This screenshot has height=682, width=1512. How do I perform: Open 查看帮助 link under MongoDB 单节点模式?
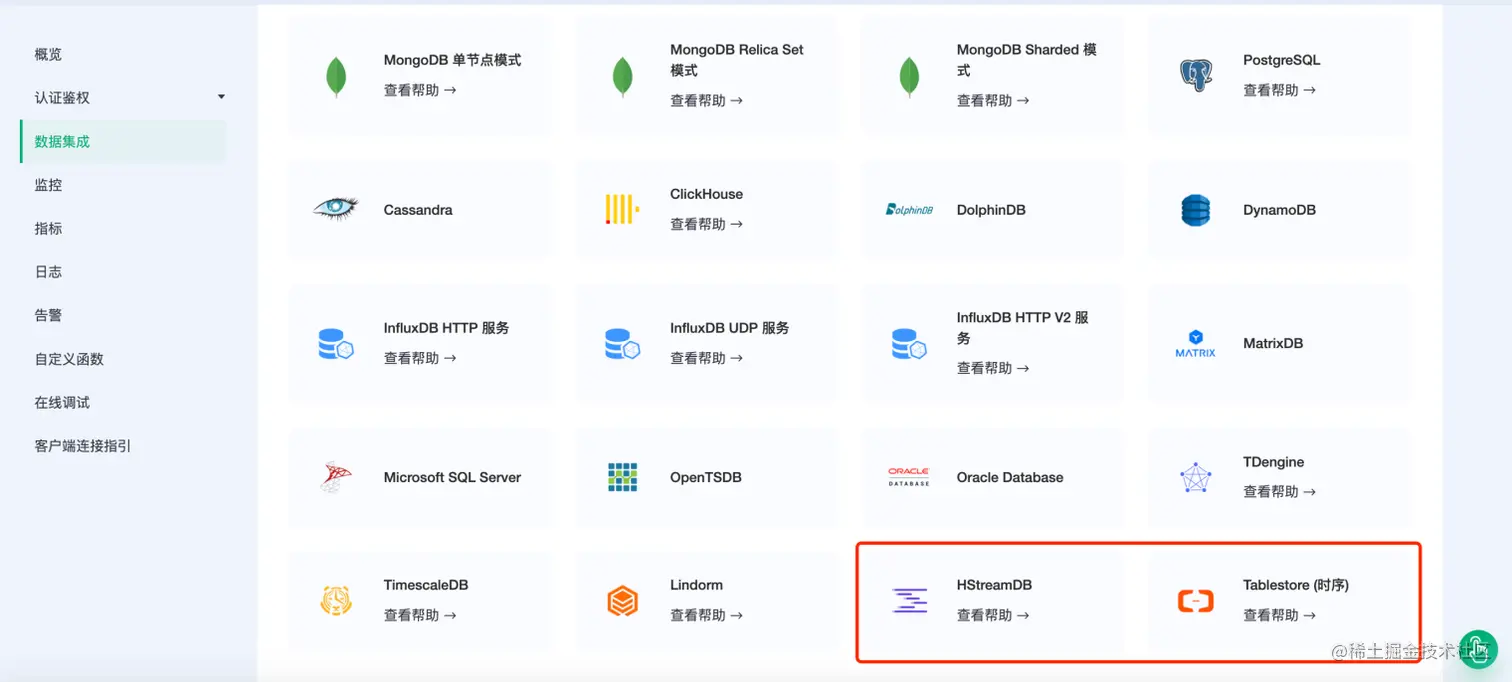coord(420,90)
